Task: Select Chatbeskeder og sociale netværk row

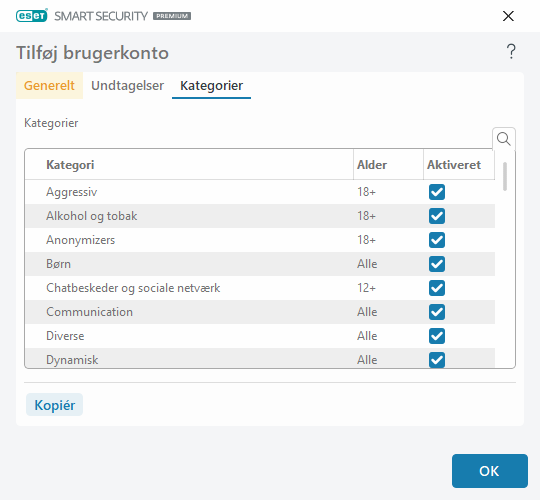Action: tap(260, 288)
